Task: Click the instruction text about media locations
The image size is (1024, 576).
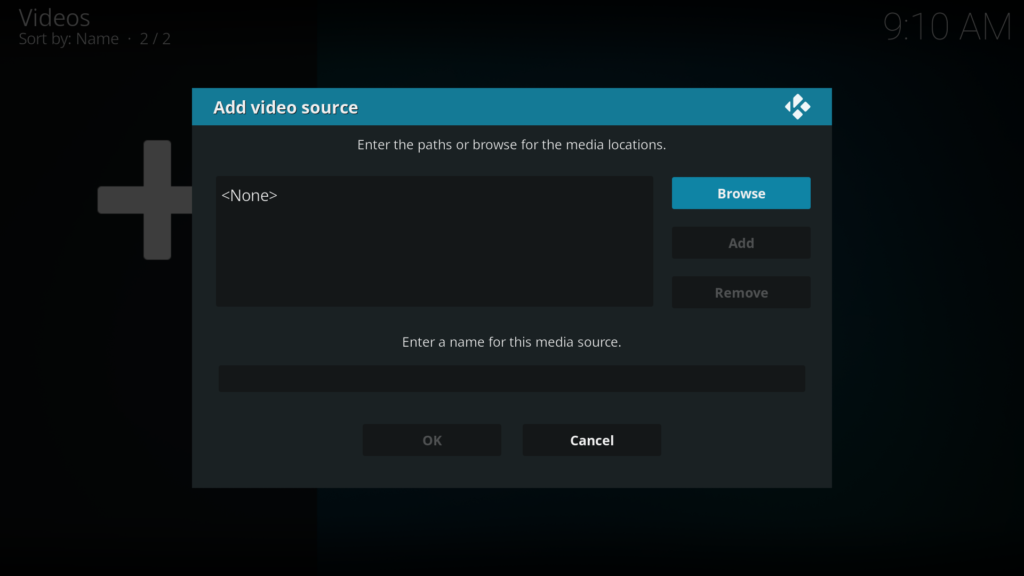Action: coord(511,144)
